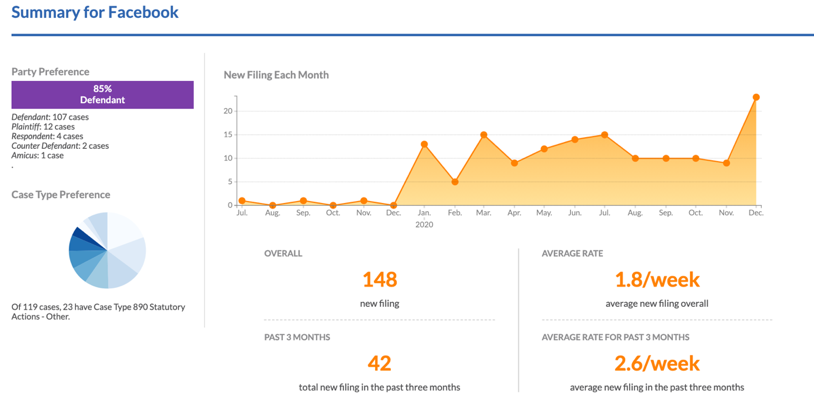Select 'Plaintiff: 12 cases' line

point(43,127)
